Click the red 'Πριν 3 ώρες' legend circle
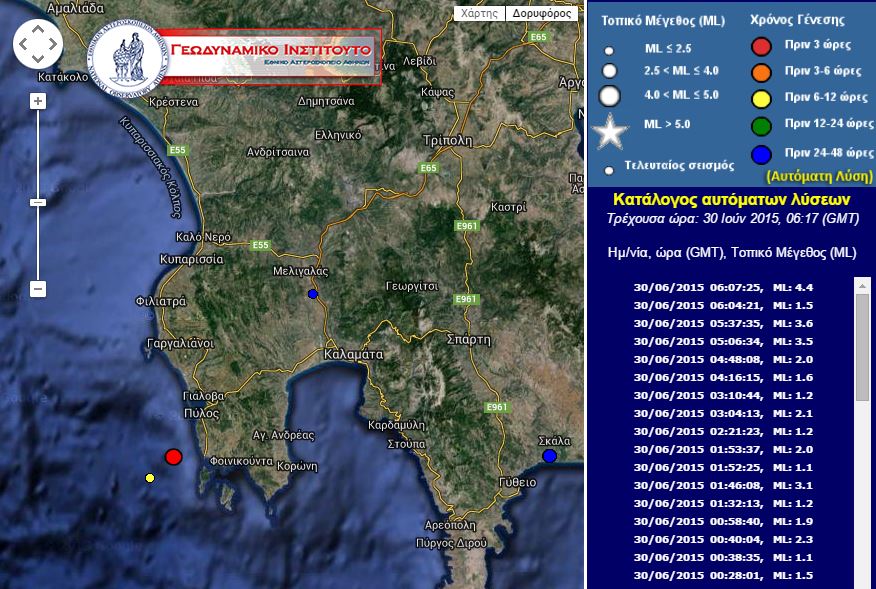This screenshot has height=589, width=876. 762,46
